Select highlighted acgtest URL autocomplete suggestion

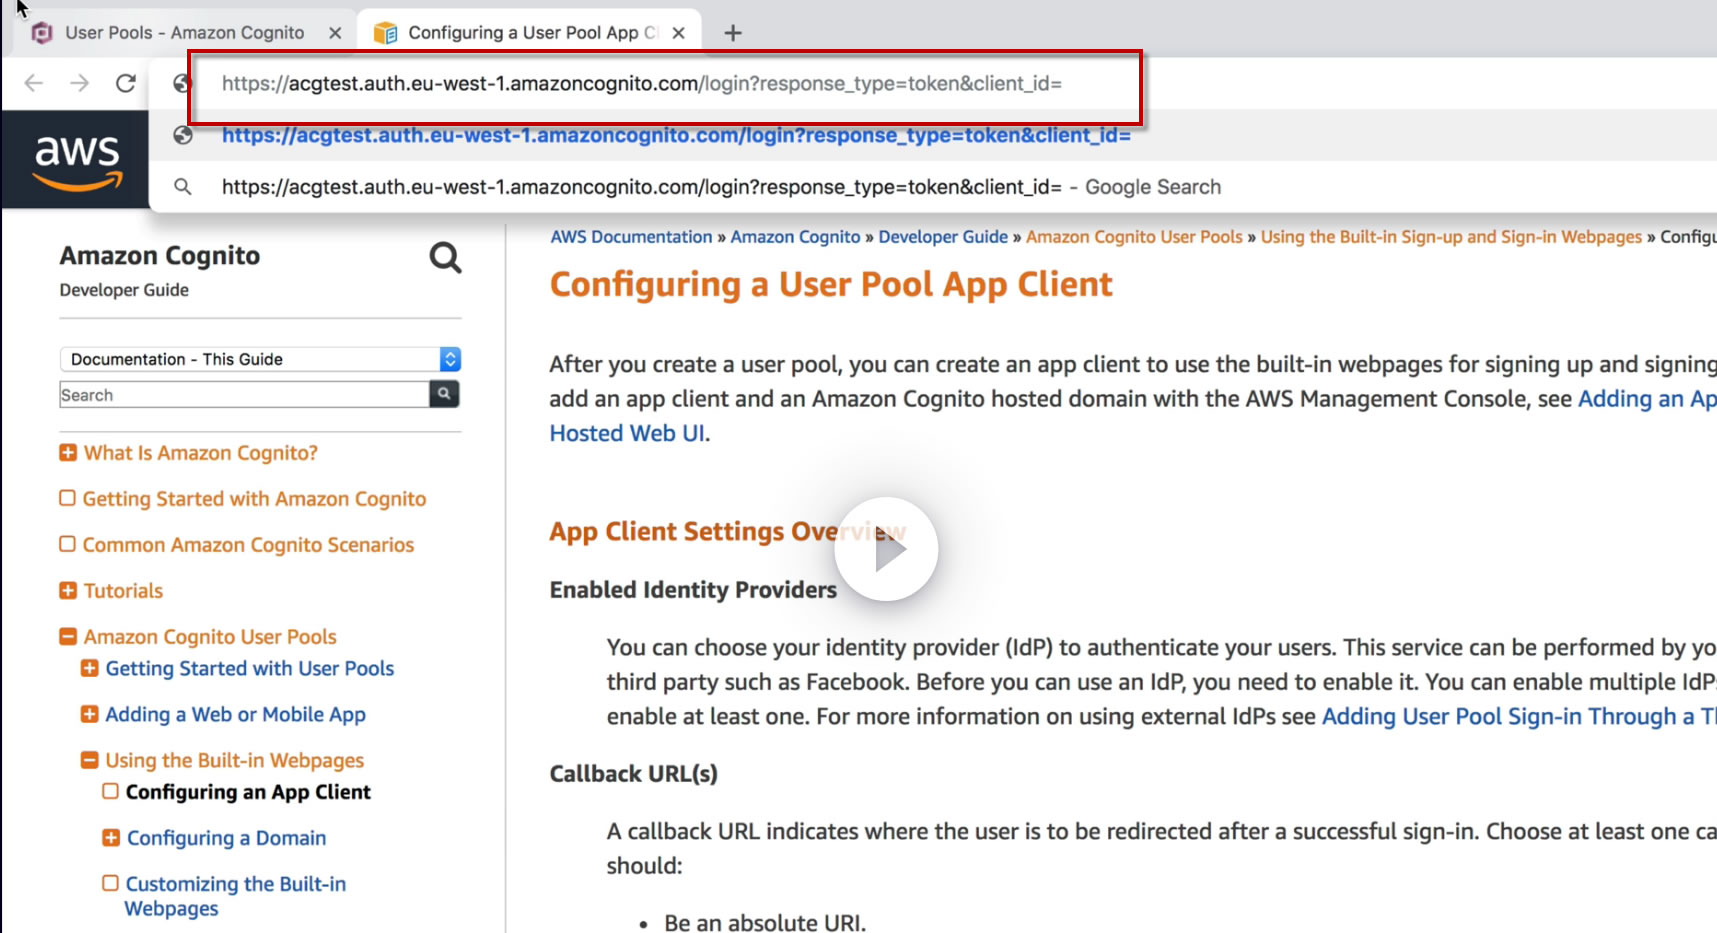tap(676, 135)
